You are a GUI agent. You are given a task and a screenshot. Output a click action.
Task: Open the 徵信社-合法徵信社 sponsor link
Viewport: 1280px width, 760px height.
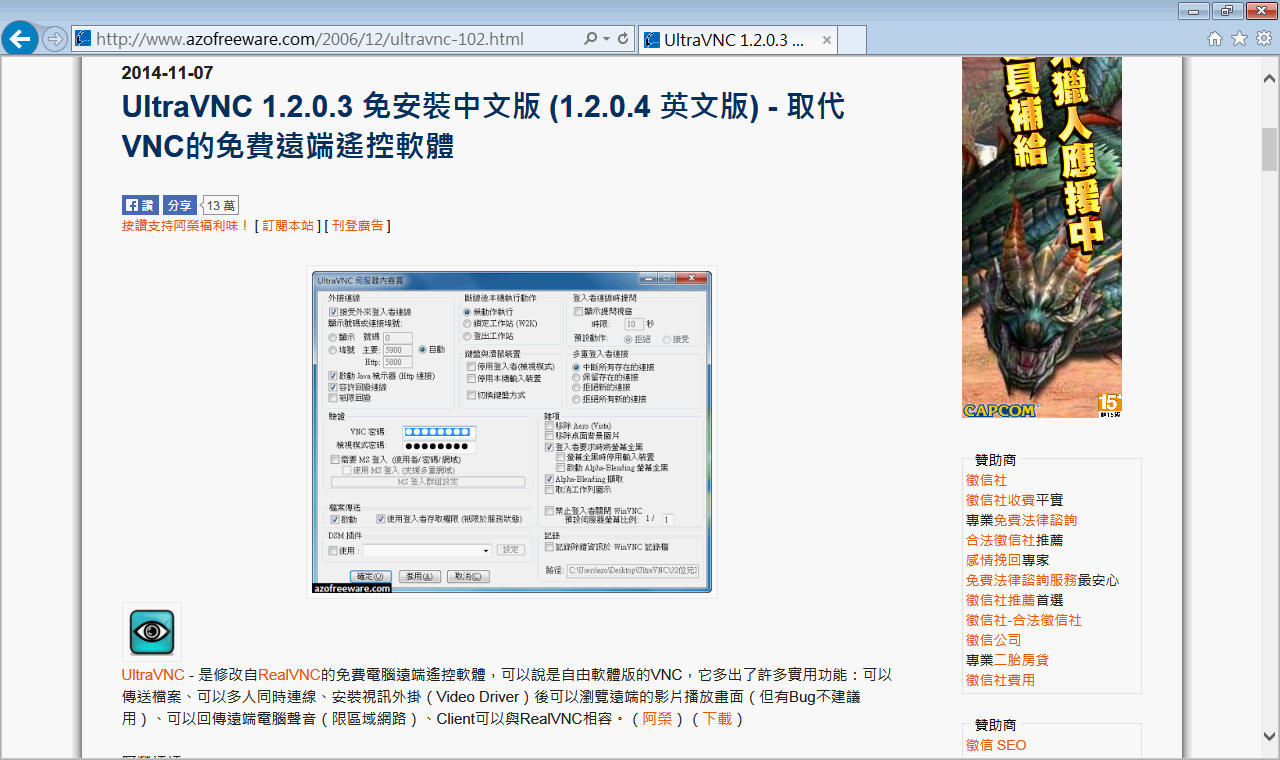pyautogui.click(x=1024, y=620)
